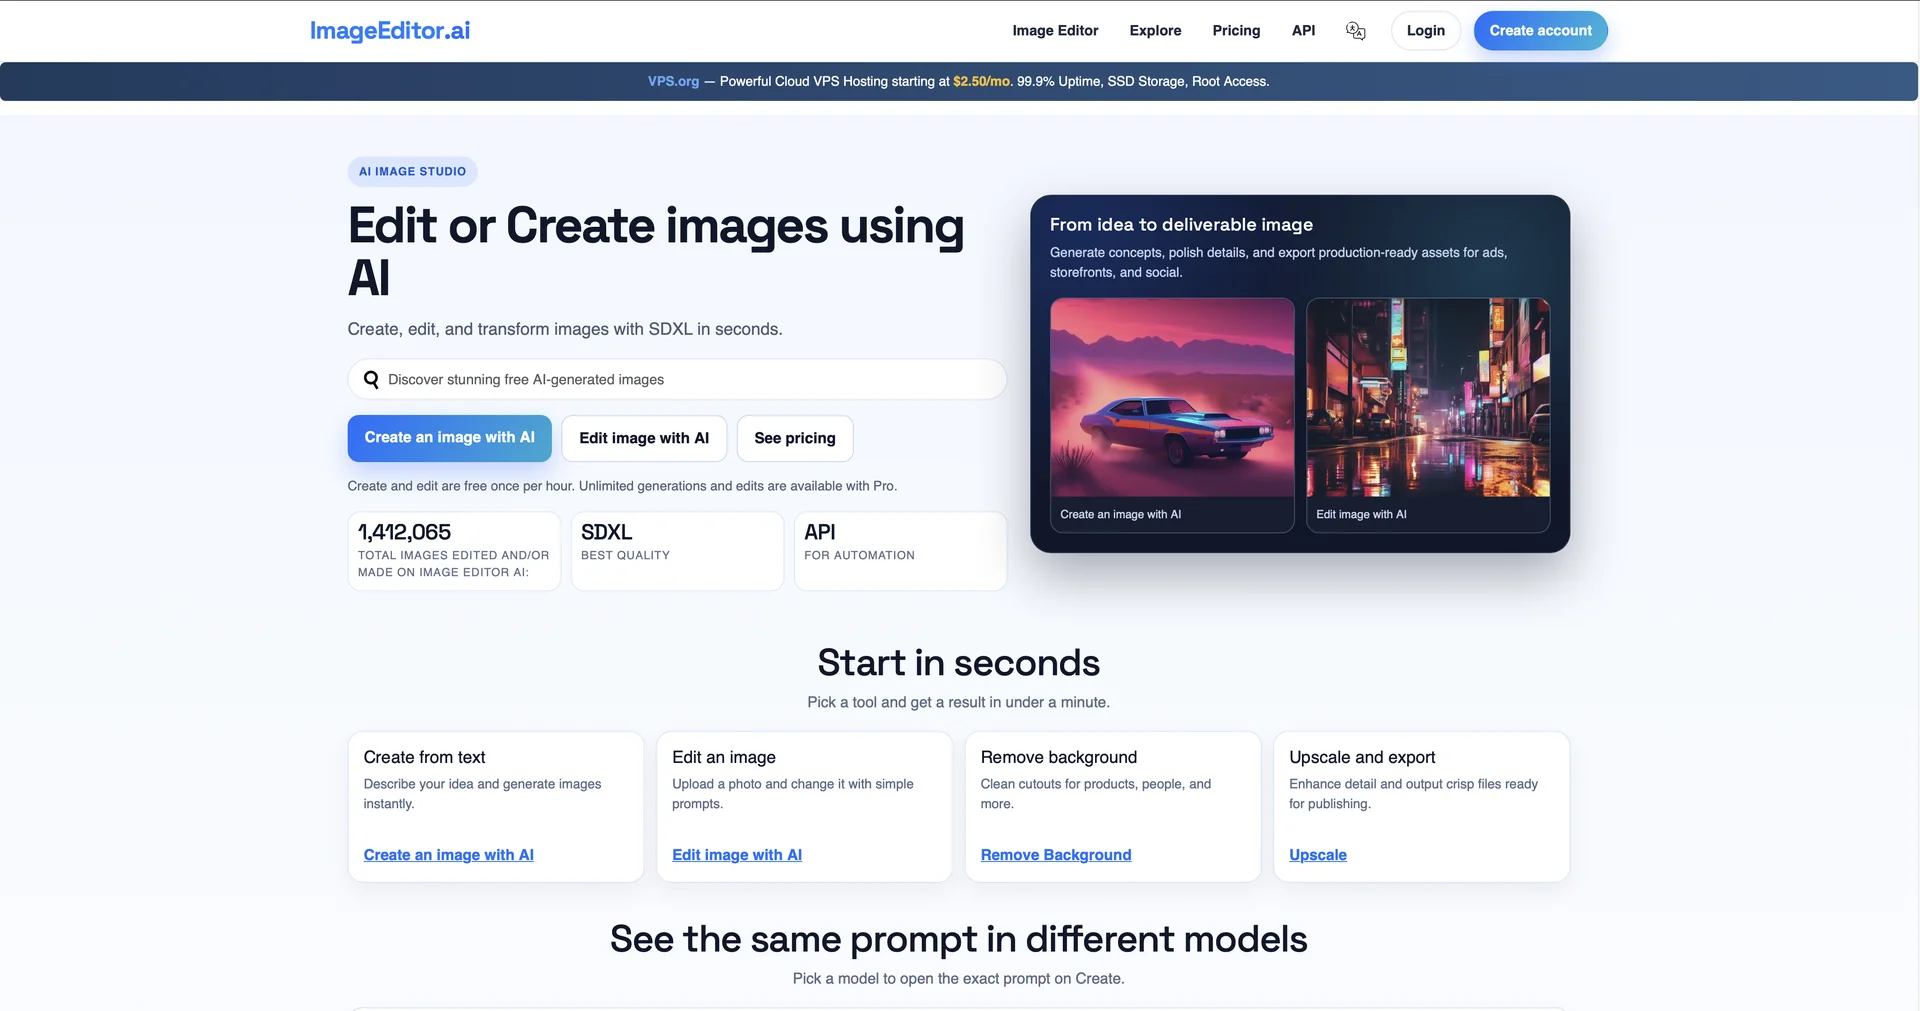Open the retro car thumbnail image

pyautogui.click(x=1172, y=398)
